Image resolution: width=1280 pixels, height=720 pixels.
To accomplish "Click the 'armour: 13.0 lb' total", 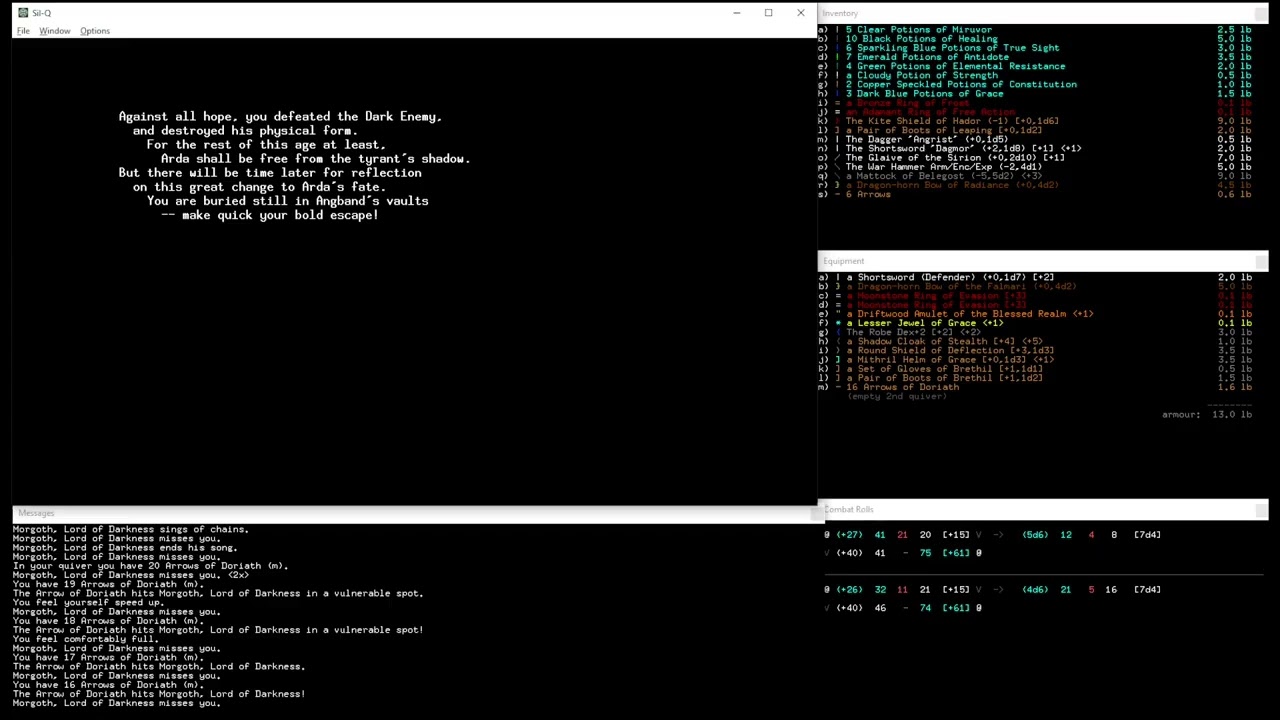I will 1207,414.
